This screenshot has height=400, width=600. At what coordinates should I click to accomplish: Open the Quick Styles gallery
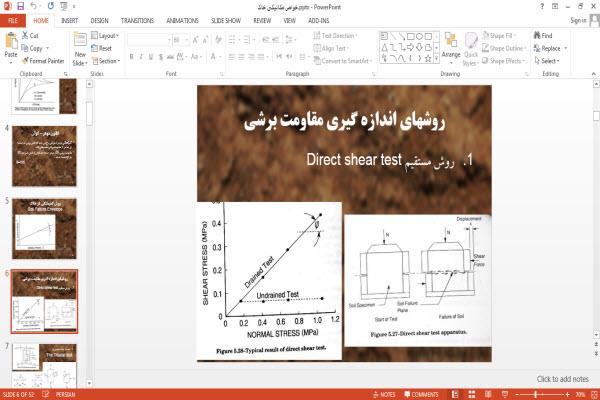pyautogui.click(x=471, y=50)
